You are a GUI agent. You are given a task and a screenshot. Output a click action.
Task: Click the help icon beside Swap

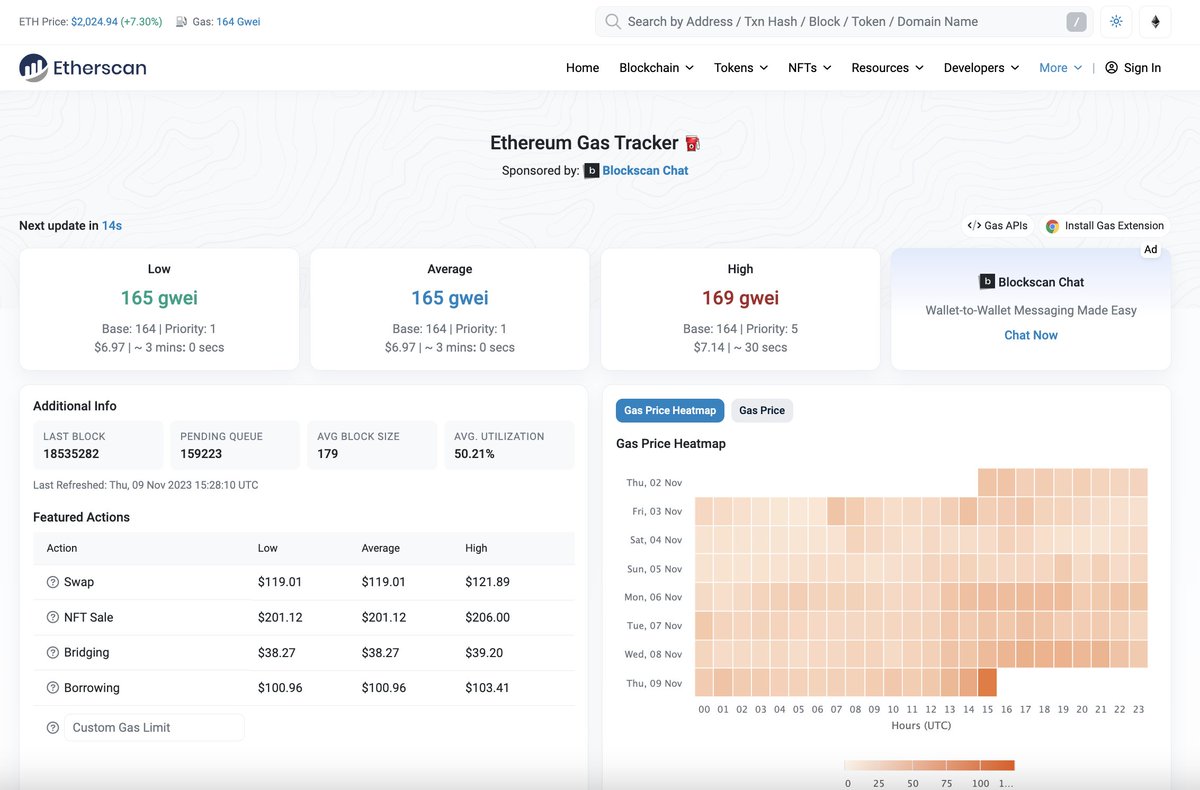pyautogui.click(x=53, y=582)
